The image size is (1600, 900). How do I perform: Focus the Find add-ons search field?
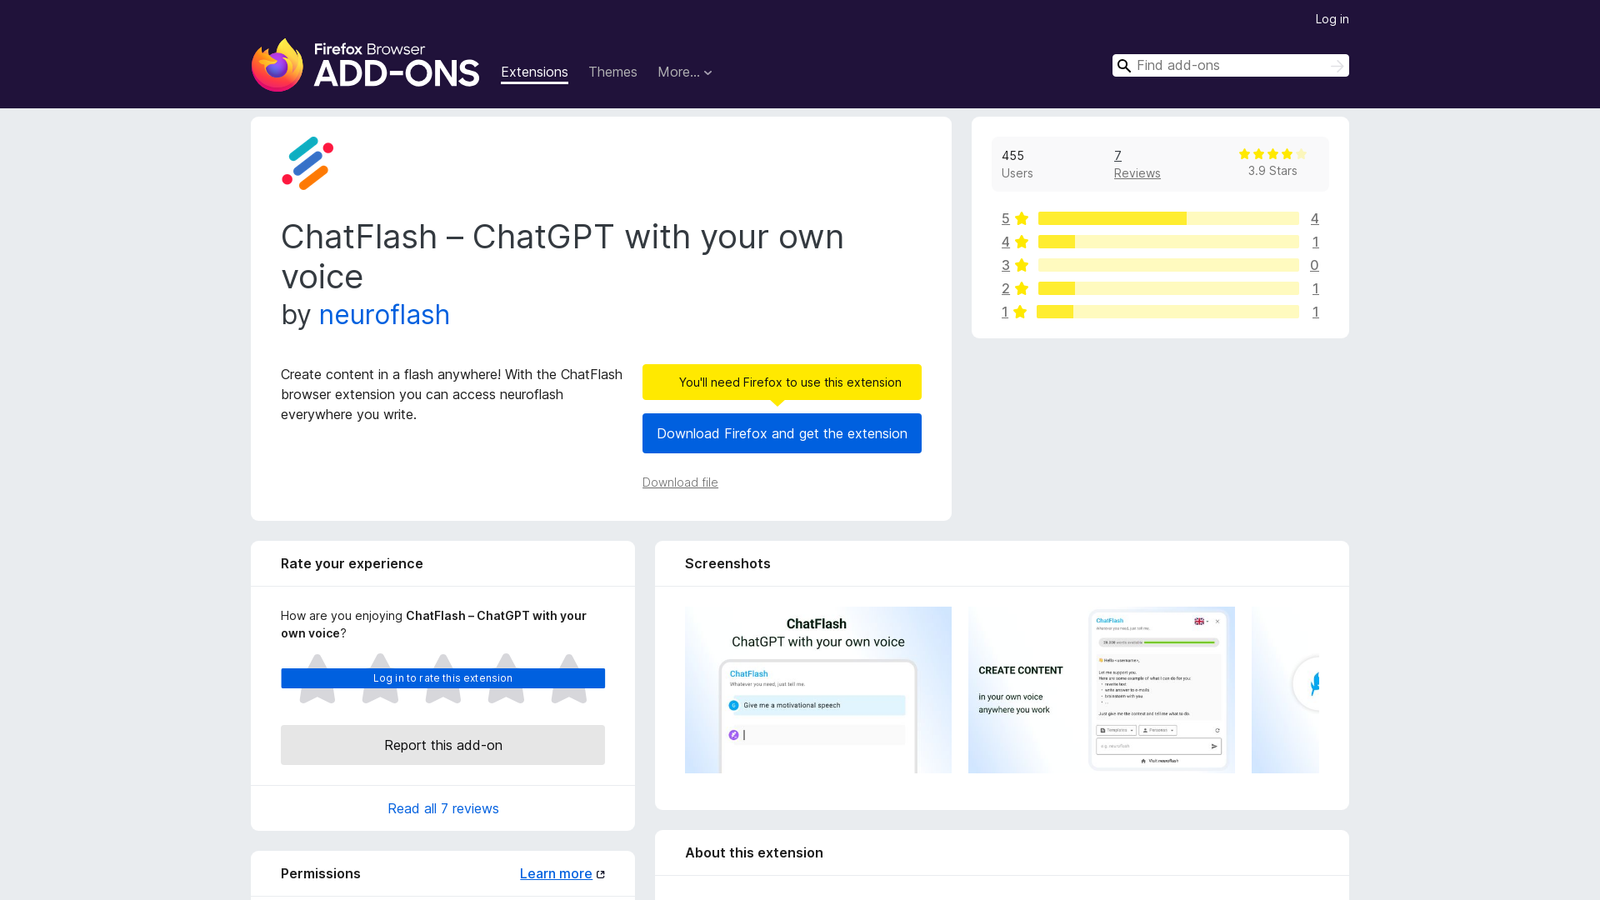pos(1230,66)
